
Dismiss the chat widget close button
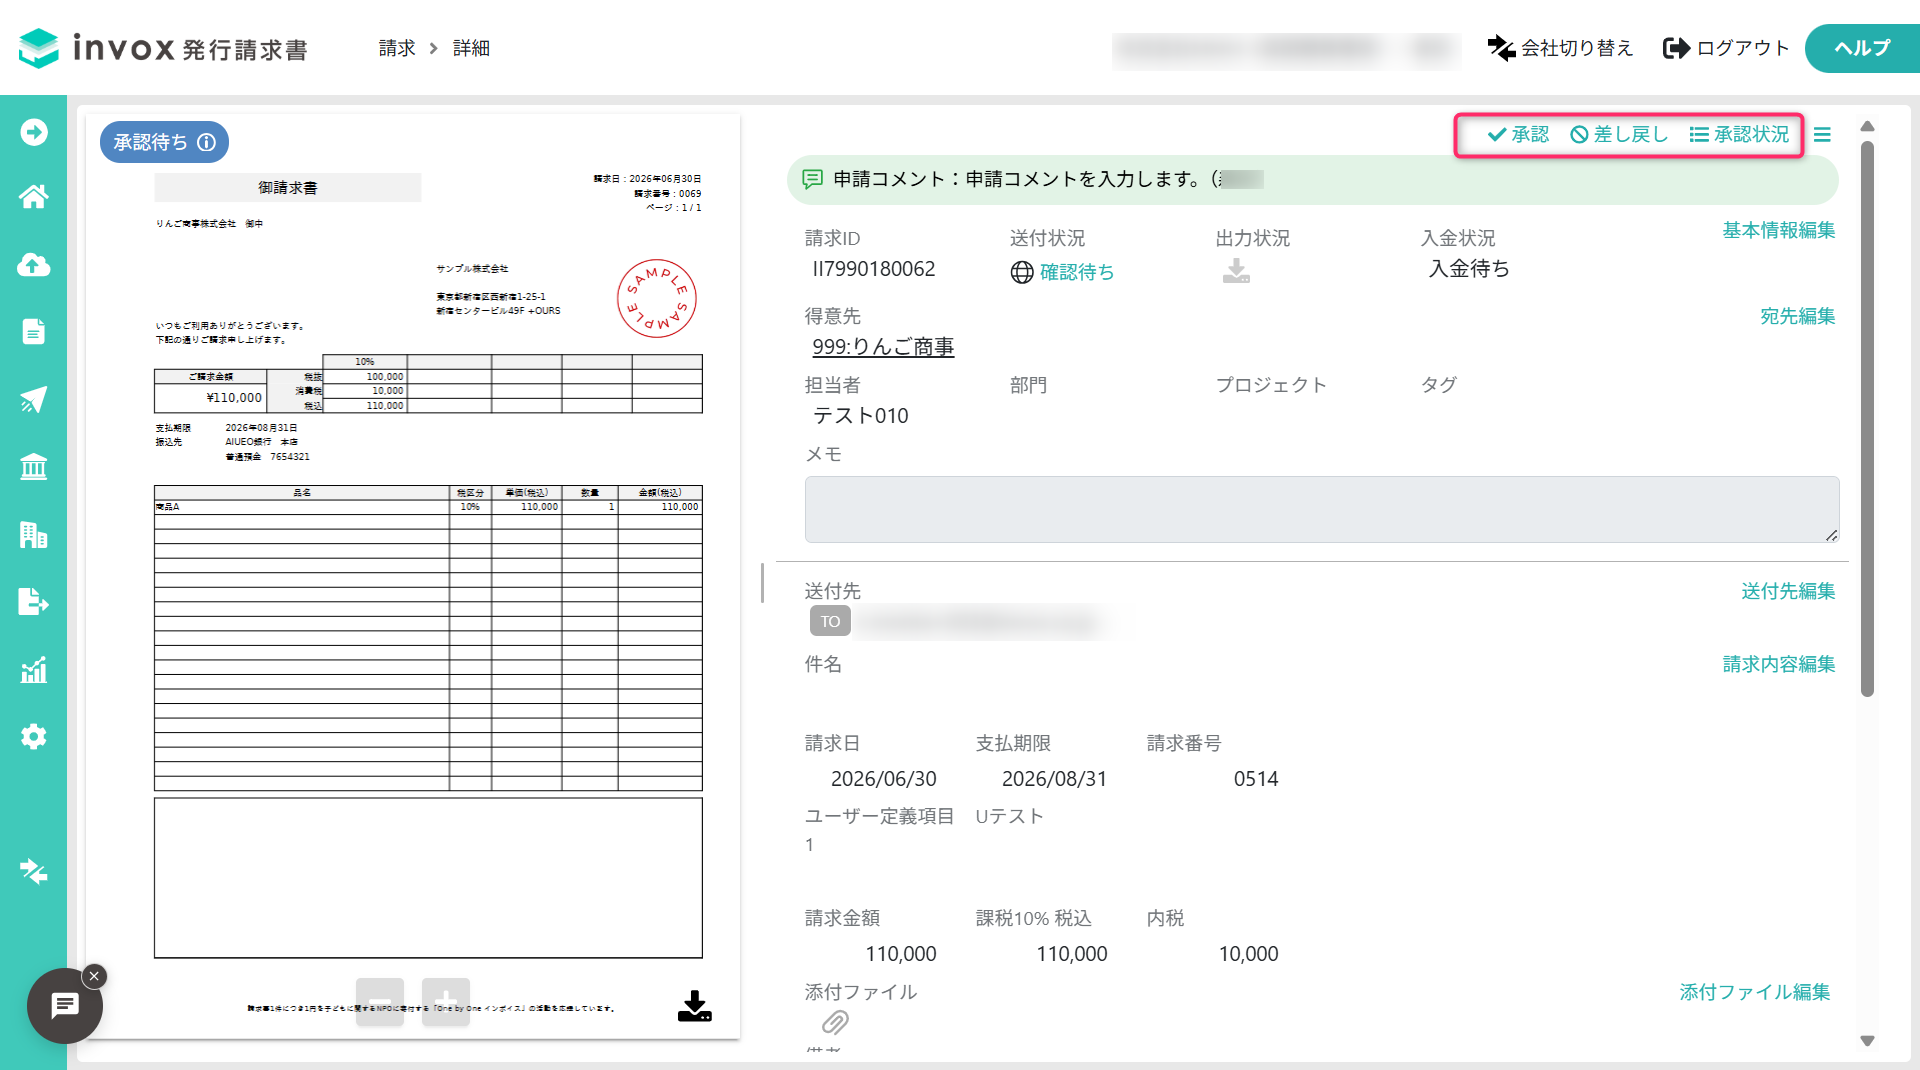tap(94, 976)
